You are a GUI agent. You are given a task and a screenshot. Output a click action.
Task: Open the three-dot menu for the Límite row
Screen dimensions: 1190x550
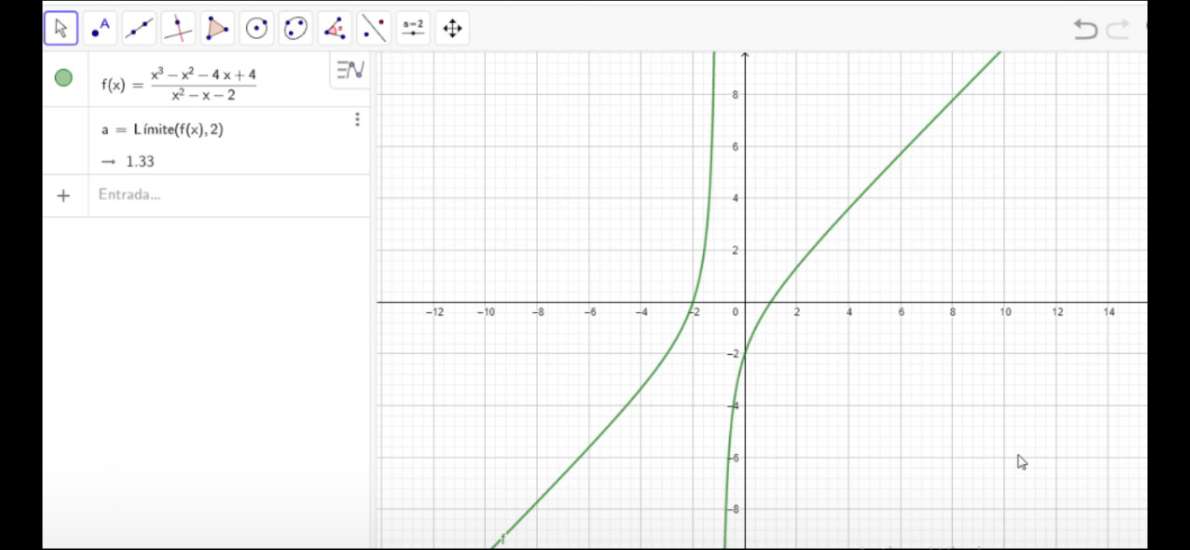[x=357, y=120]
